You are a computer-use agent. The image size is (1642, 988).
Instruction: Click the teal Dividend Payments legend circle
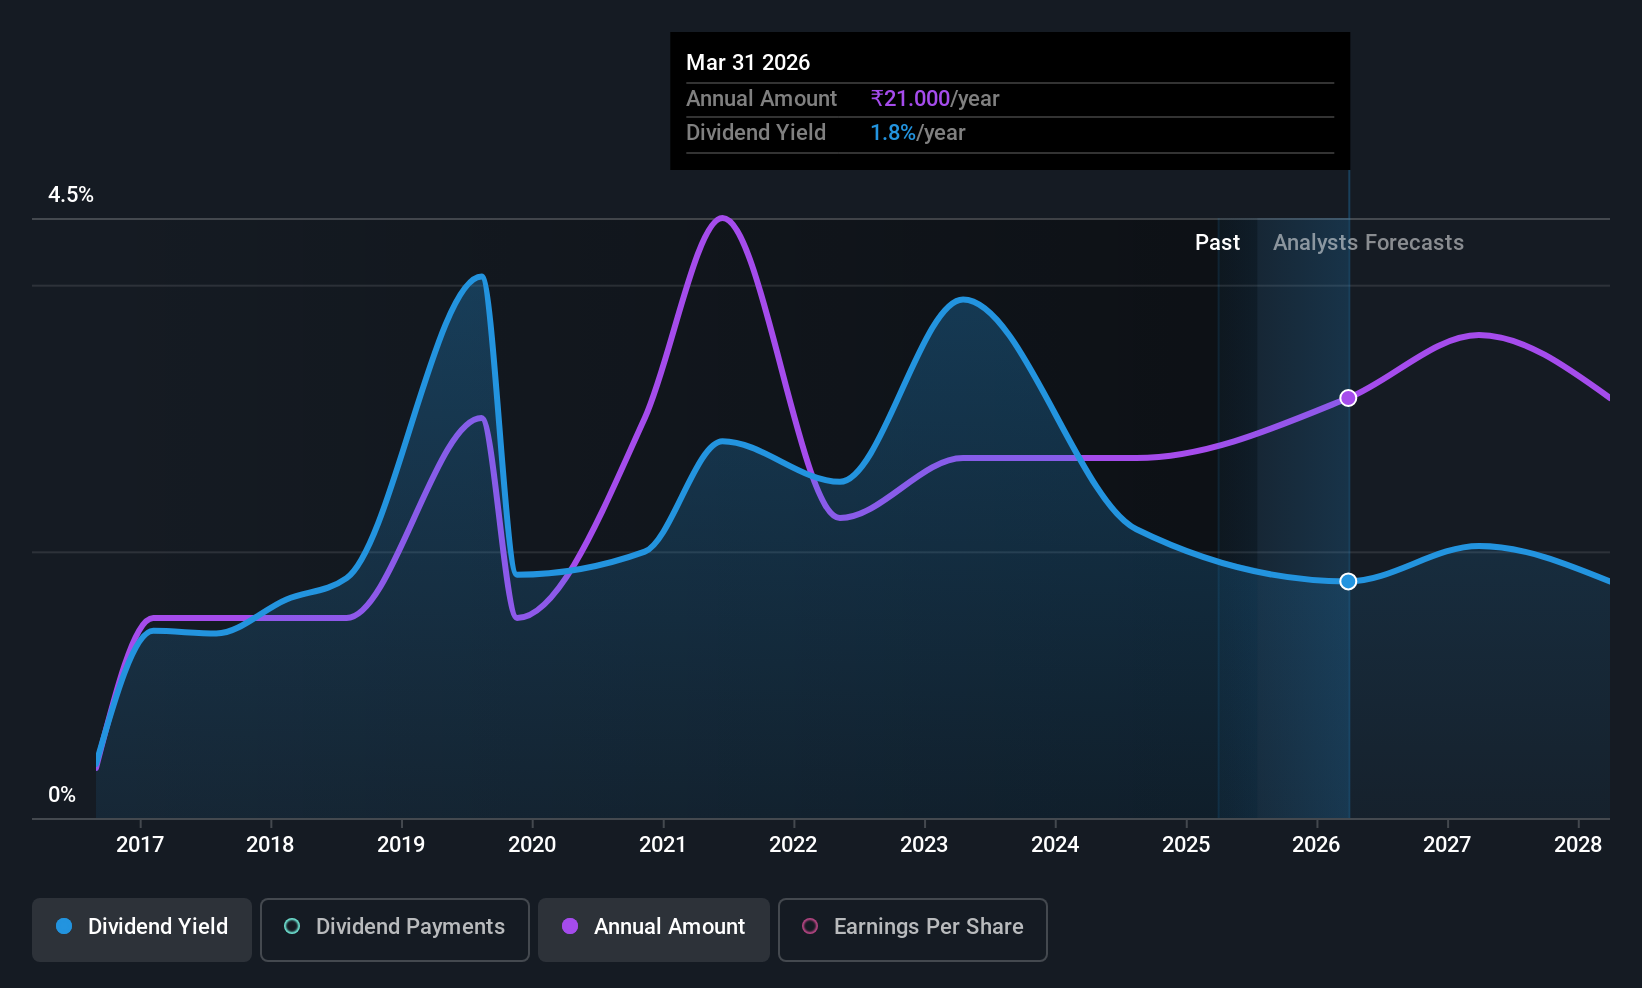292,926
